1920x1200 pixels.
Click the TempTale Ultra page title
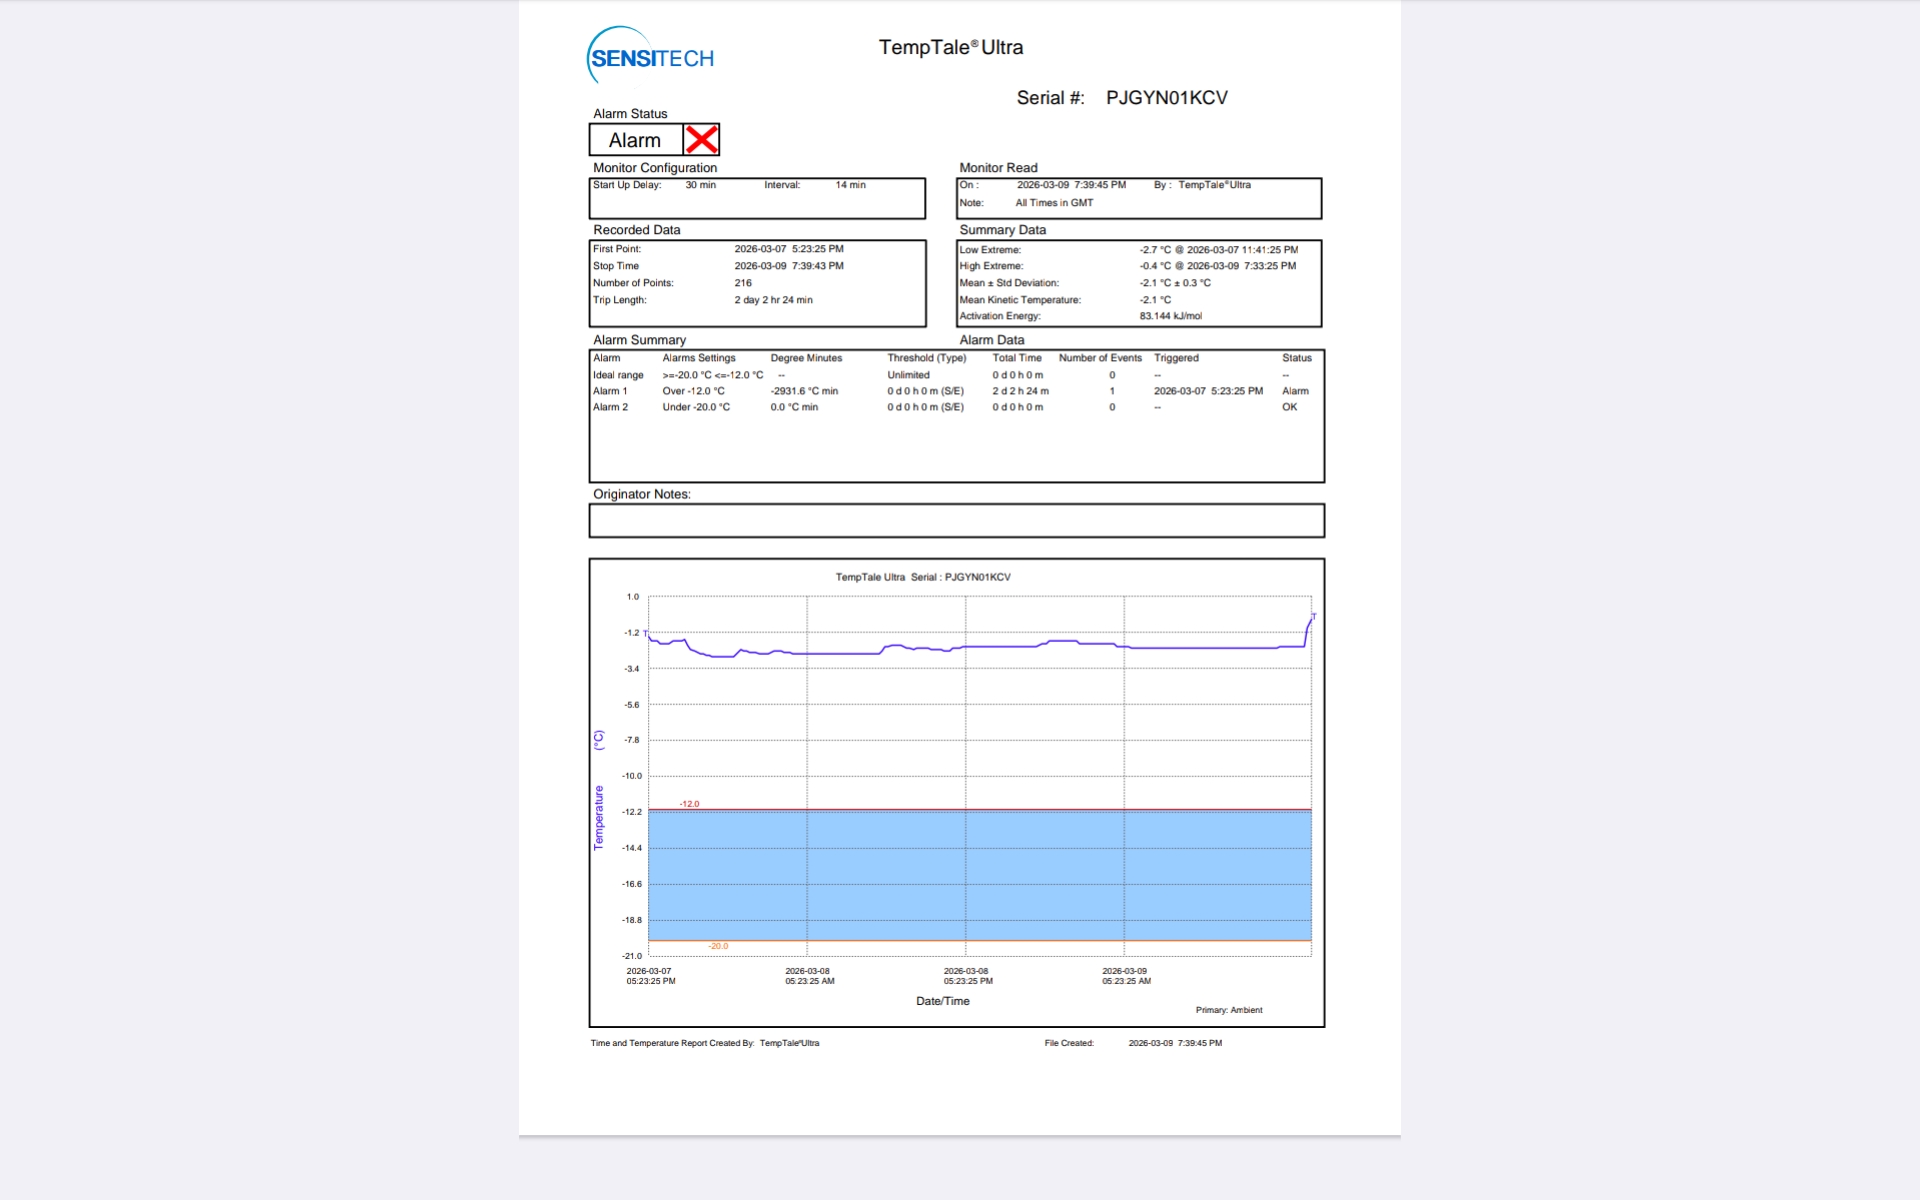coord(950,47)
